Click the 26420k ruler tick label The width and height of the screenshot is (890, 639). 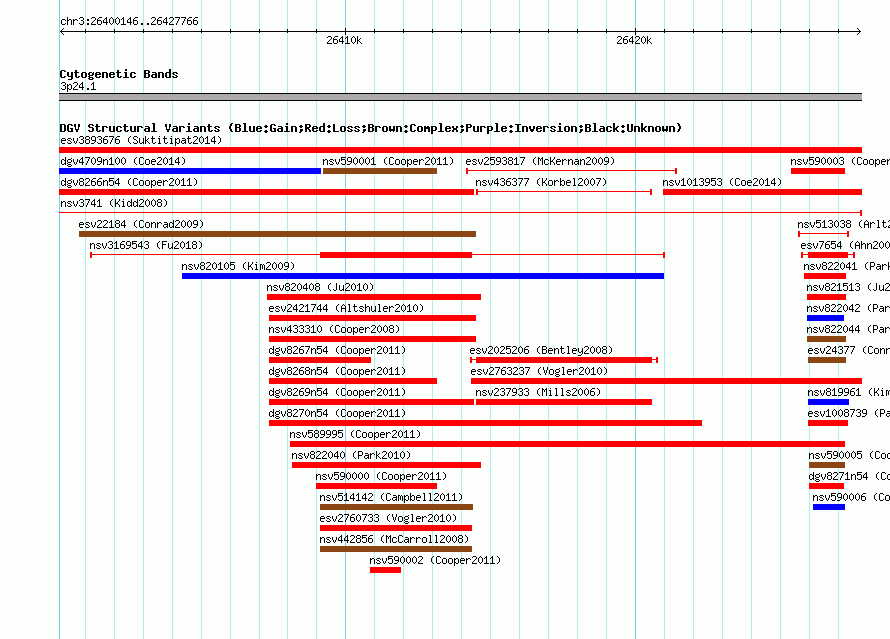(x=634, y=40)
